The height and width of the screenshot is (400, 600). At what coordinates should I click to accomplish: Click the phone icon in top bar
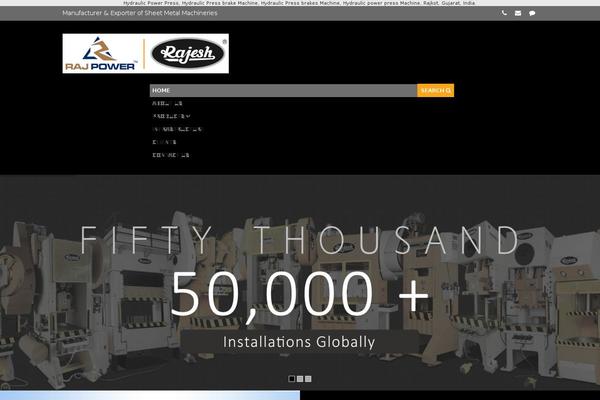pyautogui.click(x=504, y=13)
